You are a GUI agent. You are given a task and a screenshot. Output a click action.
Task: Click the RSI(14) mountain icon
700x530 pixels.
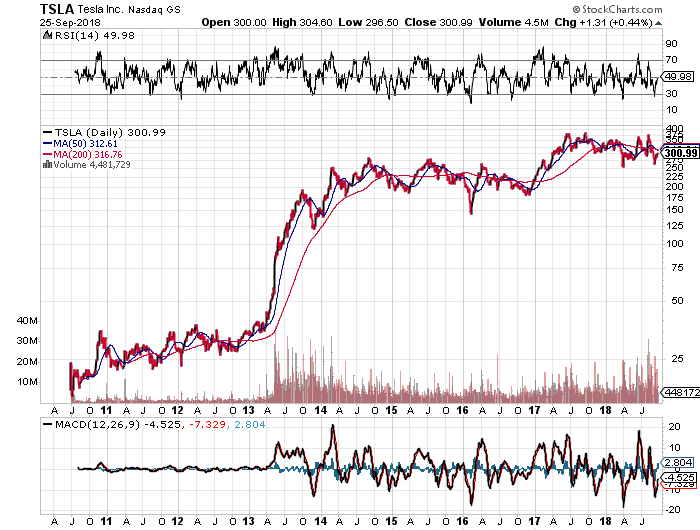click(x=47, y=35)
